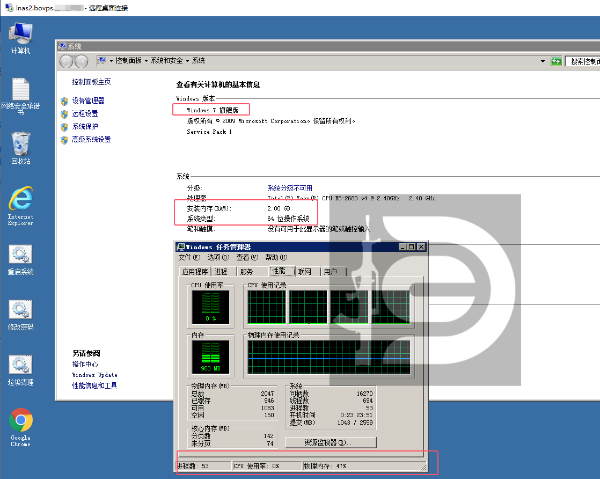Switch to the 应用程序 tab
This screenshot has height=479, width=600.
click(x=195, y=272)
